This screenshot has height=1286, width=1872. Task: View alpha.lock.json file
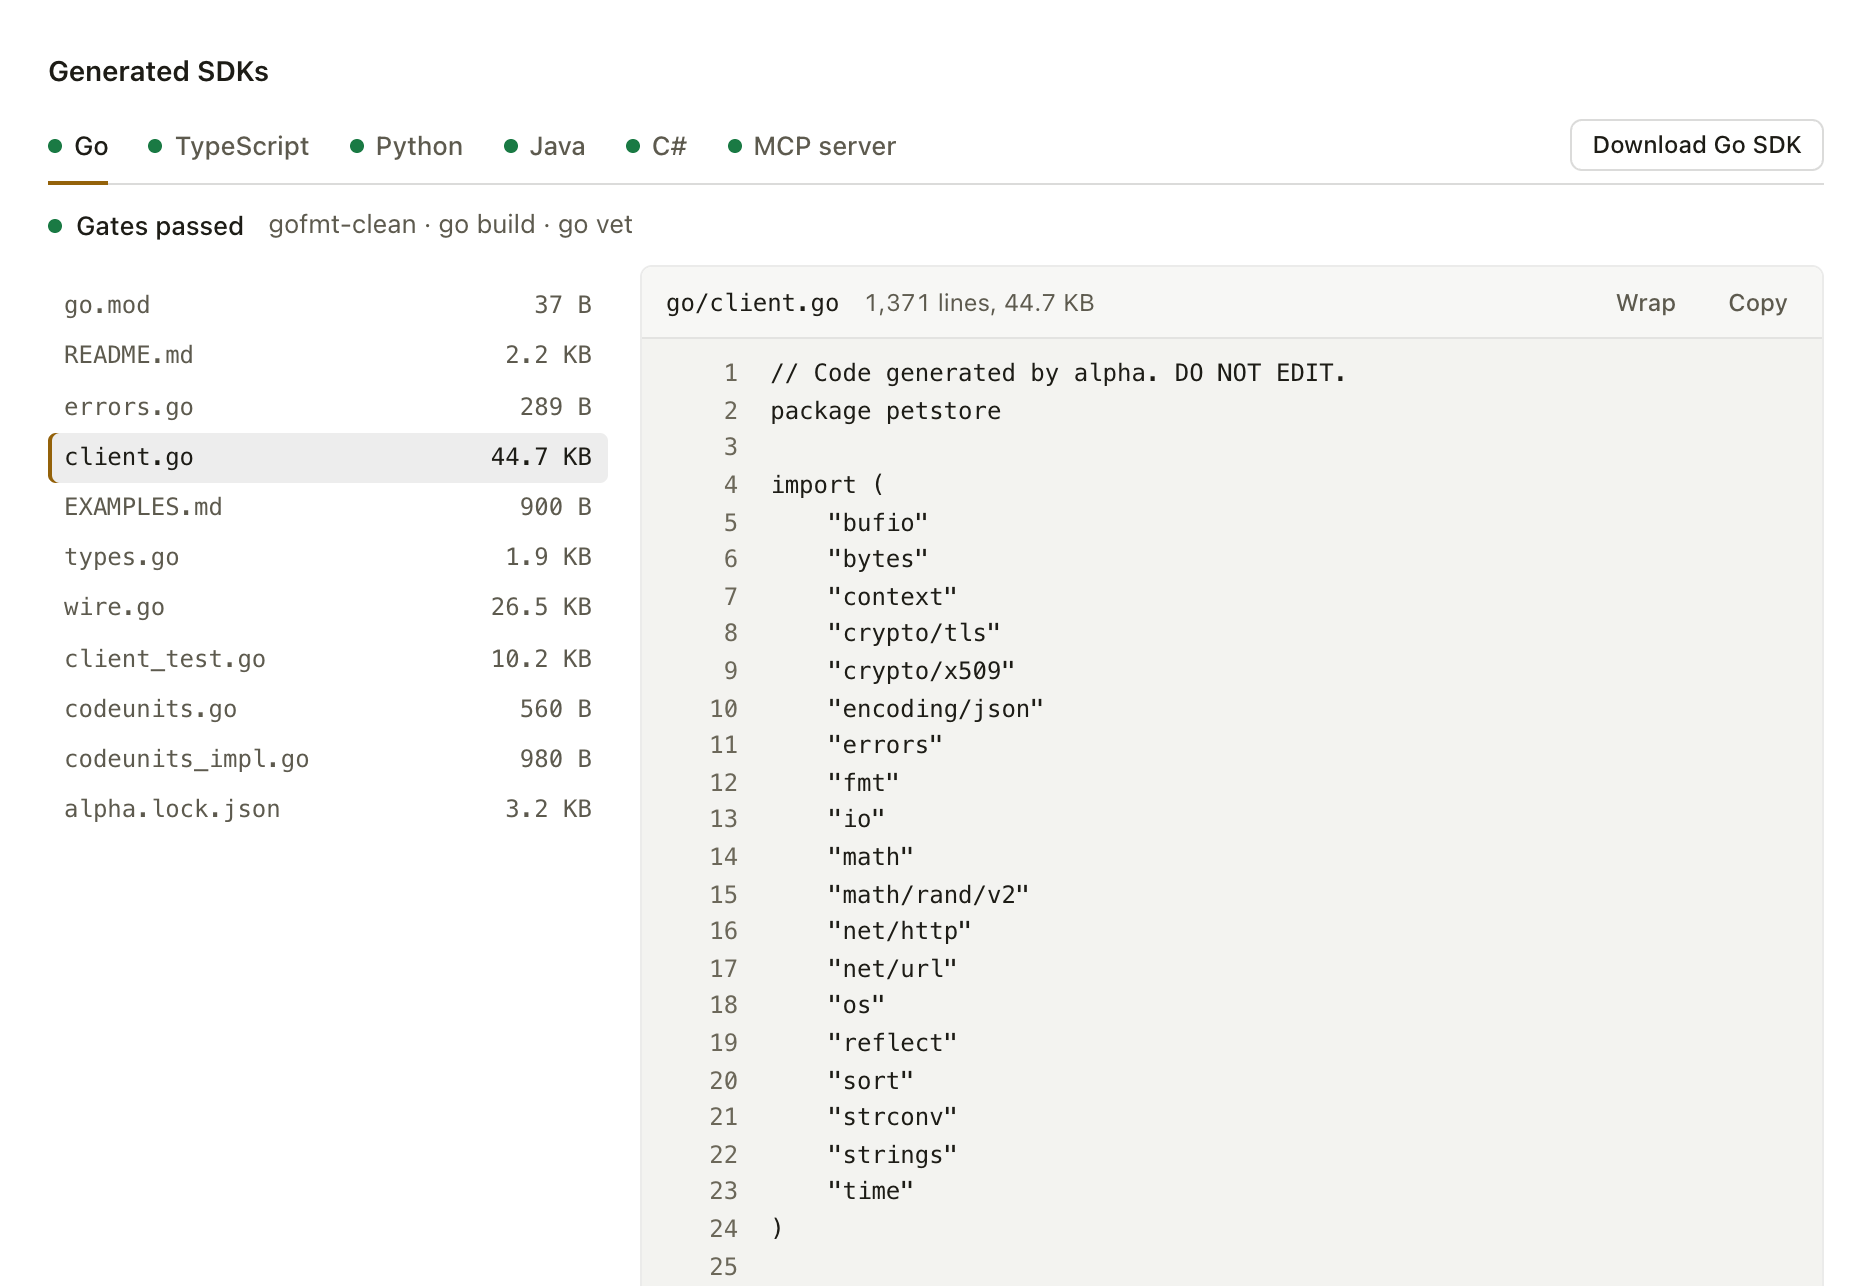pyautogui.click(x=328, y=809)
